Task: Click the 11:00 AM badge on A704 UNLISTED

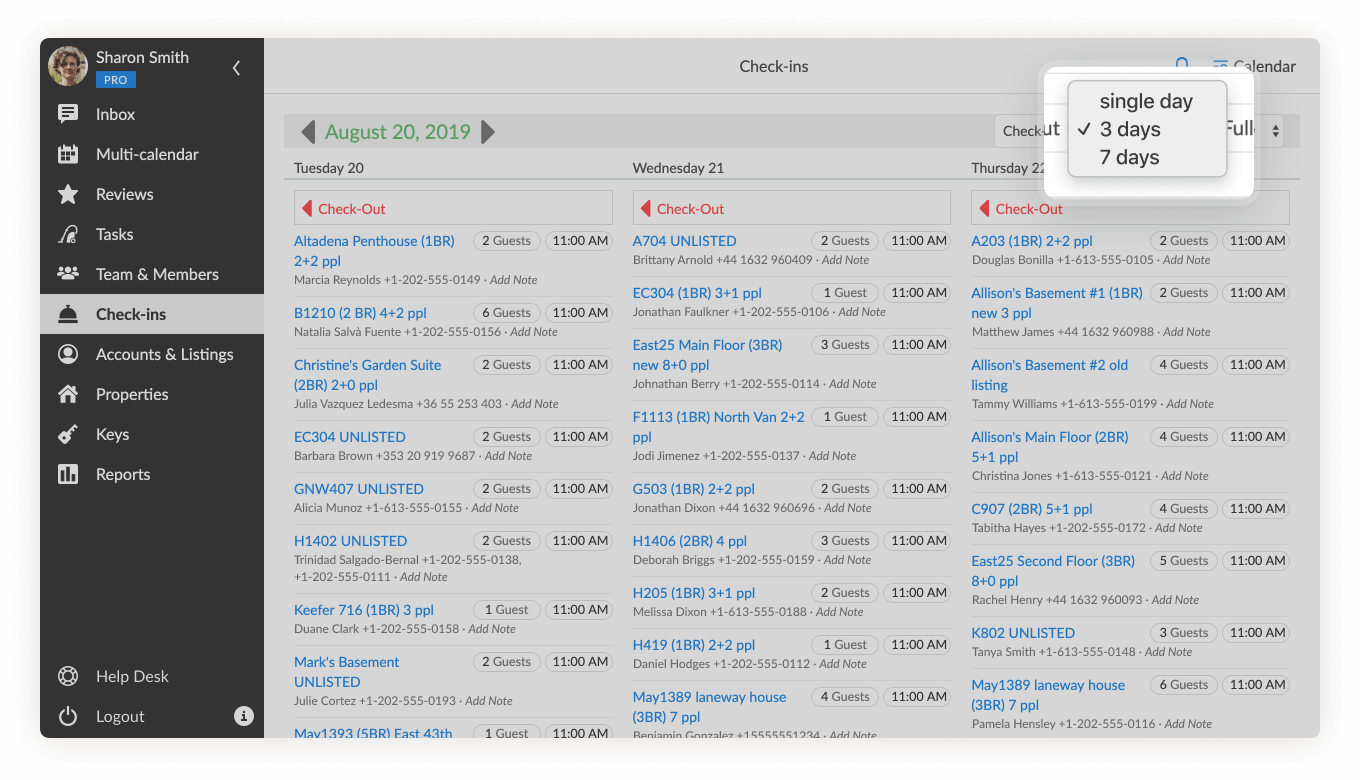Action: tap(918, 241)
